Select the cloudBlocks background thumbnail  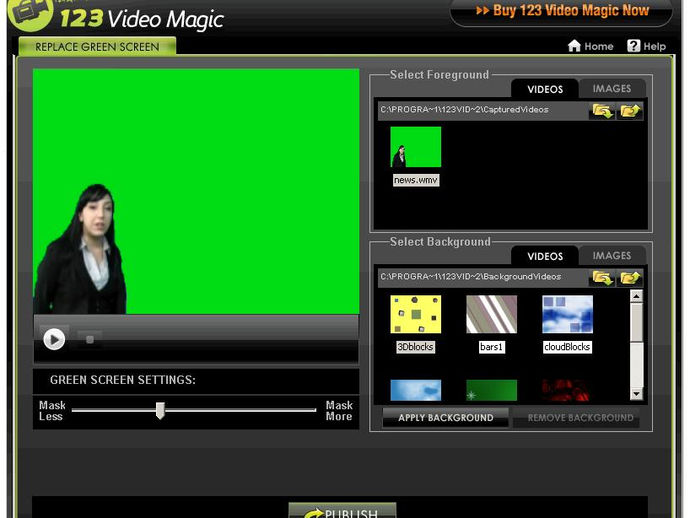click(567, 314)
